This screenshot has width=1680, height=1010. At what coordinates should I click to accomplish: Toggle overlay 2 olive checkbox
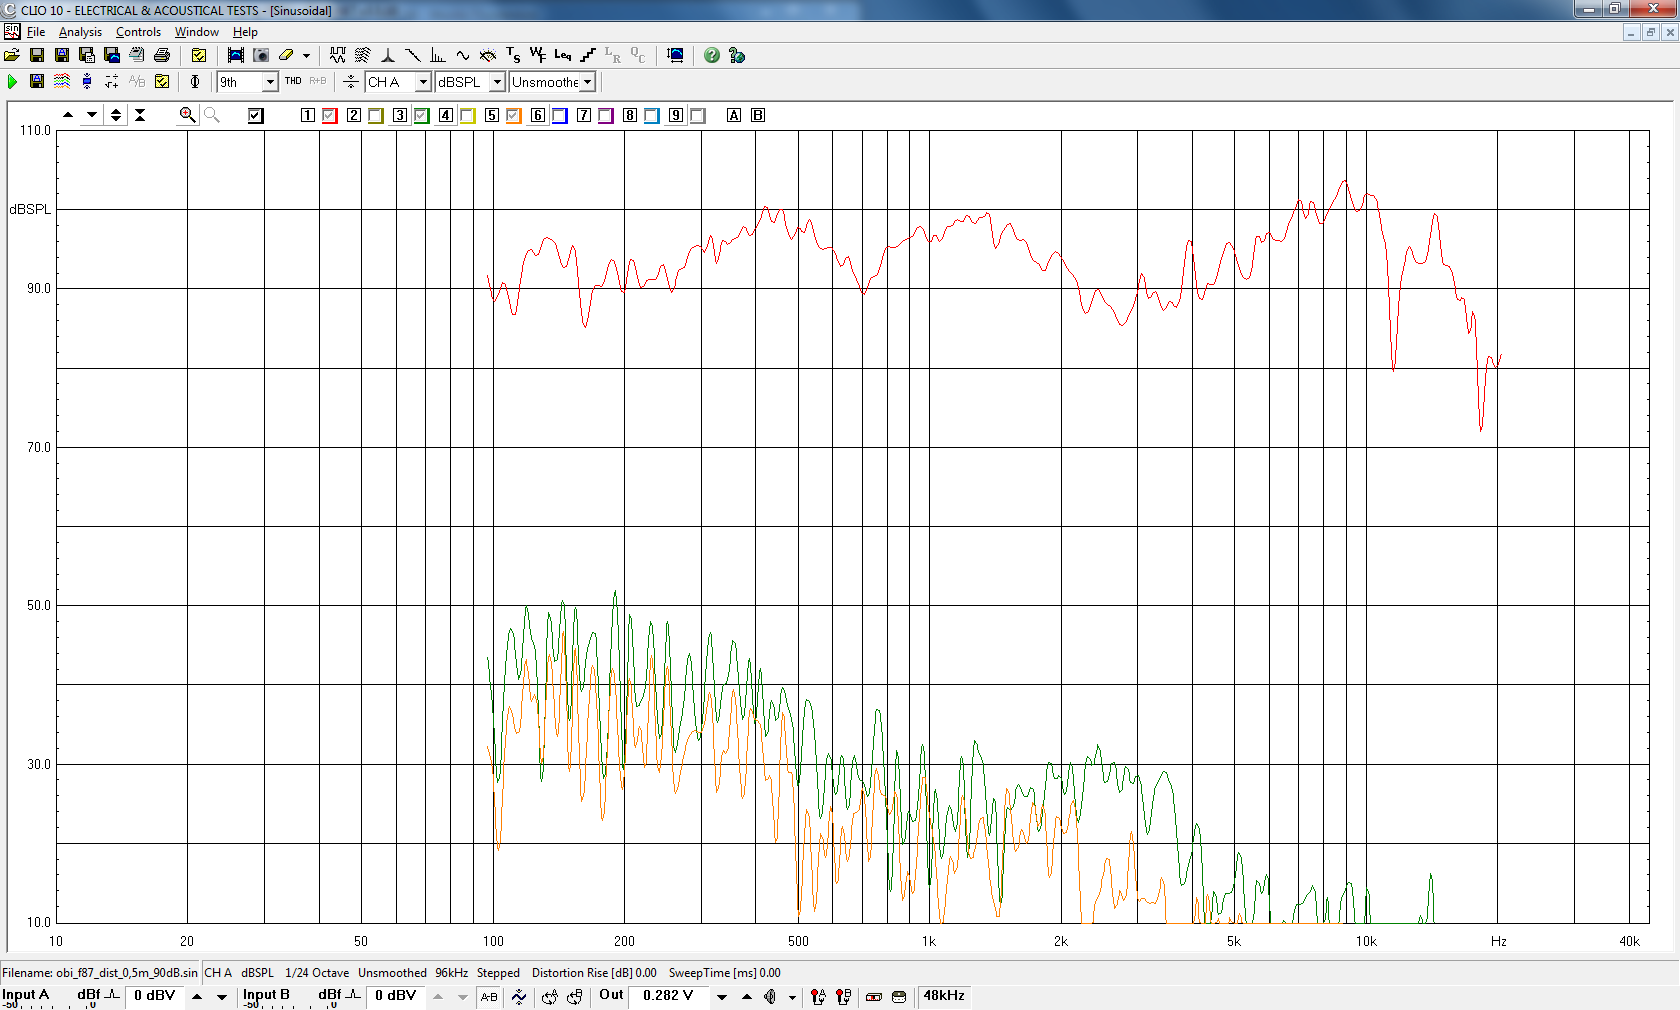click(x=376, y=116)
